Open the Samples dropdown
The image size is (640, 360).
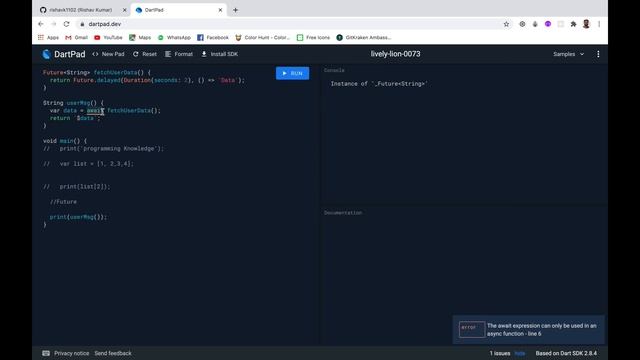click(x=569, y=54)
